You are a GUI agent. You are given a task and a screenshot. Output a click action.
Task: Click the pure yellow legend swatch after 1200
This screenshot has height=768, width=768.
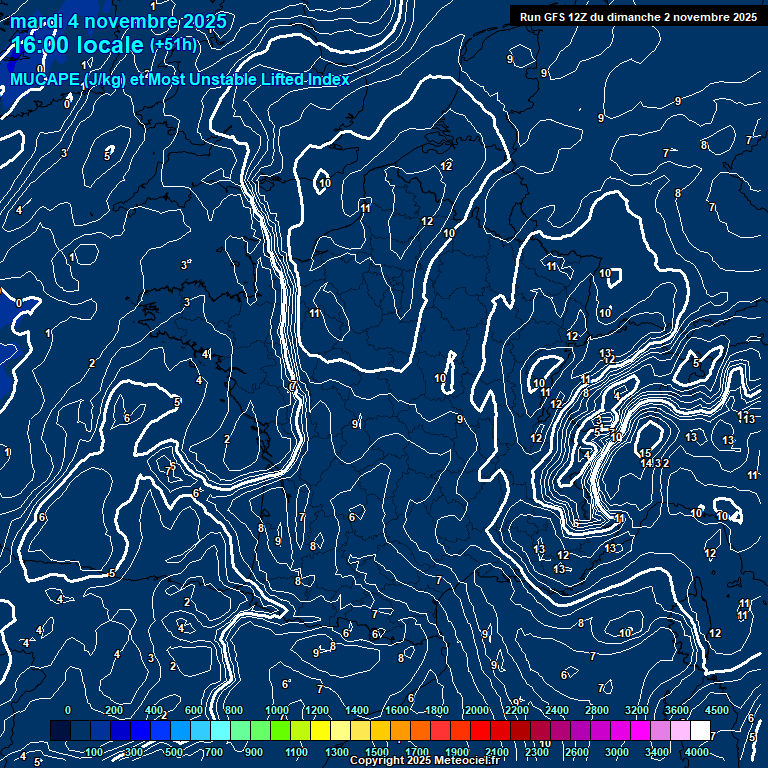tap(320, 730)
